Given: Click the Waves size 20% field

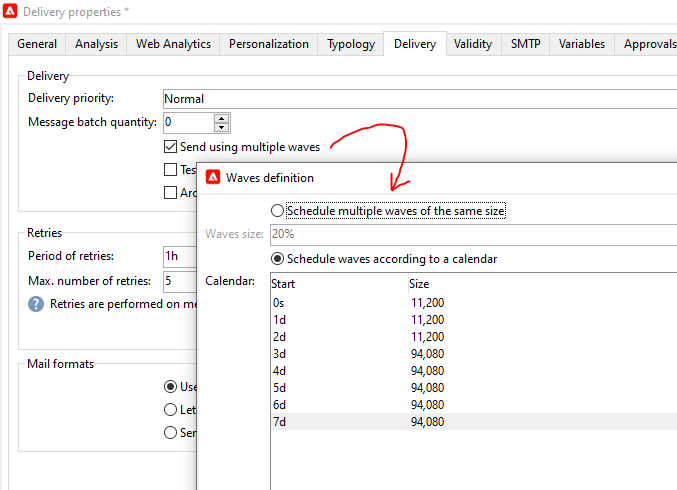Looking at the screenshot, I should 470,234.
